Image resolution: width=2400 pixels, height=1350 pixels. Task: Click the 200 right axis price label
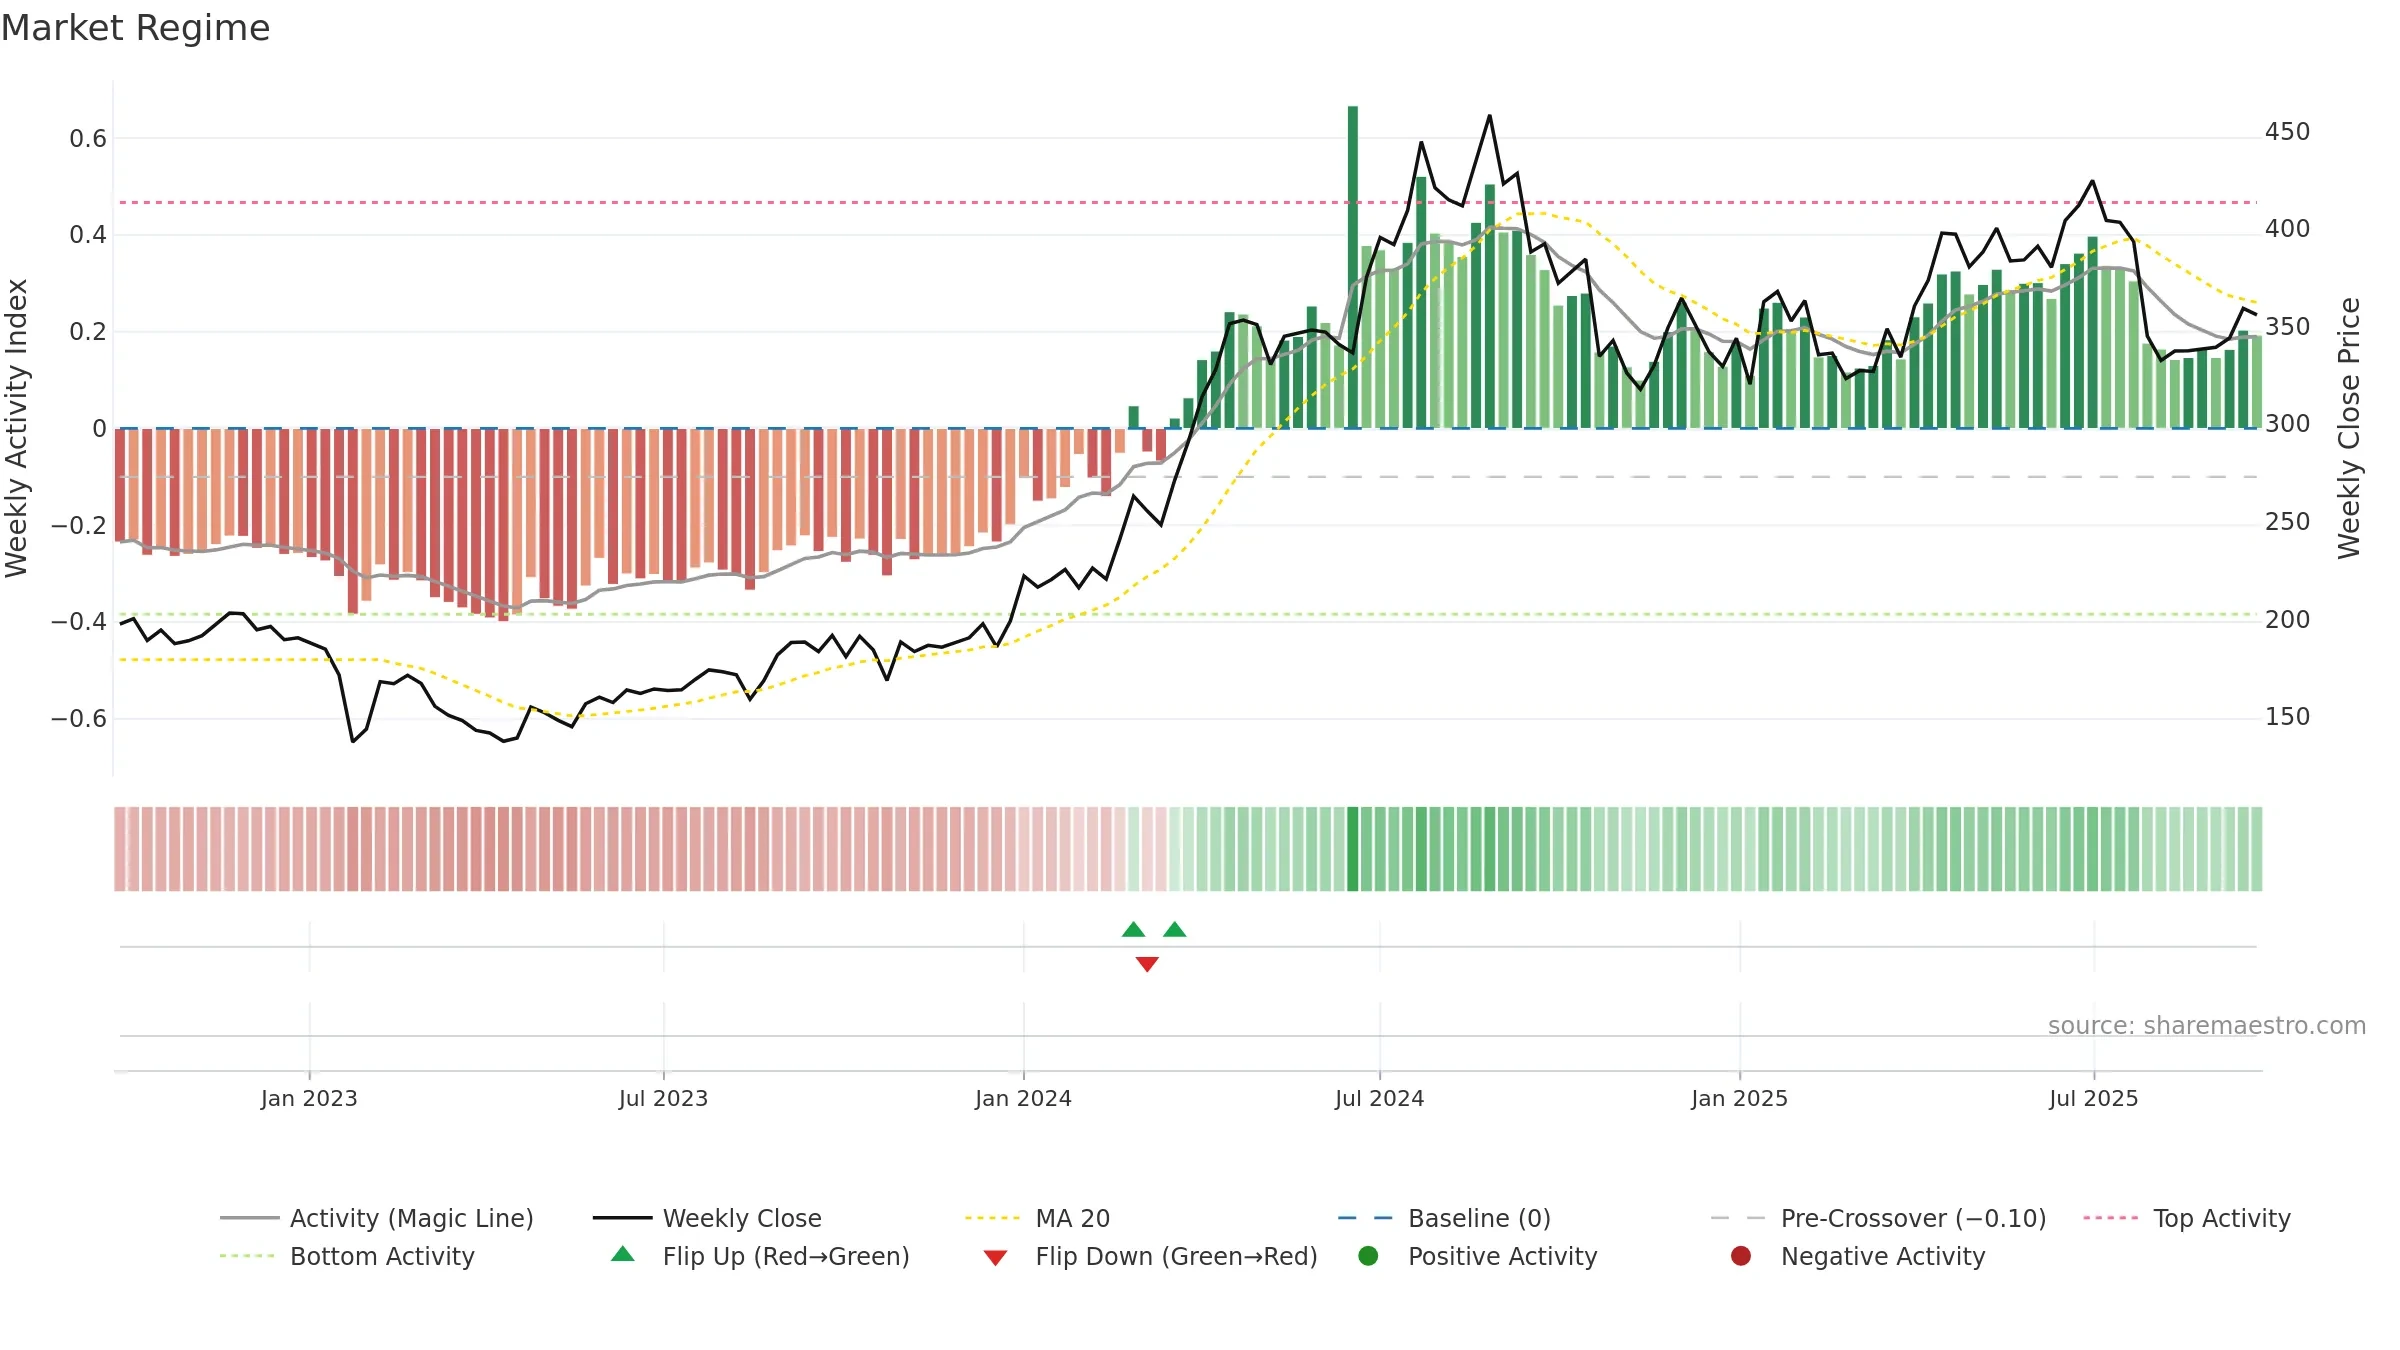click(x=2288, y=619)
